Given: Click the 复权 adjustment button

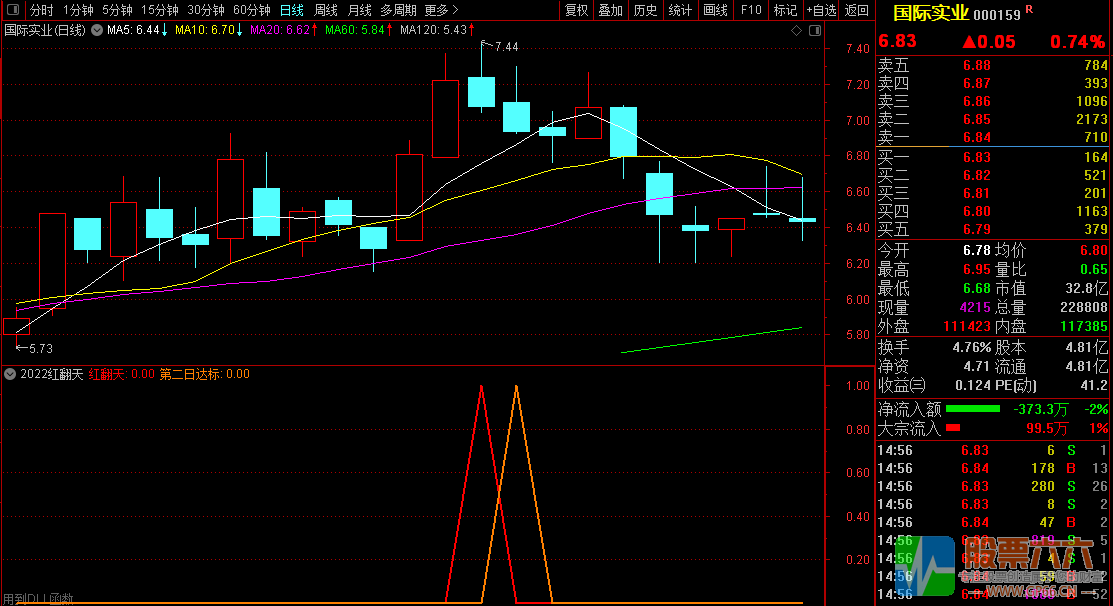Looking at the screenshot, I should [x=577, y=10].
